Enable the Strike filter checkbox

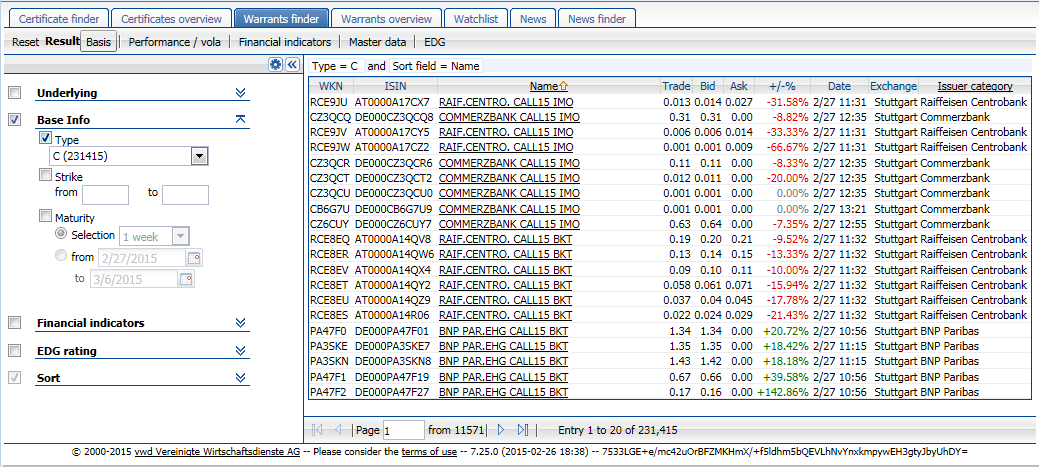click(45, 175)
